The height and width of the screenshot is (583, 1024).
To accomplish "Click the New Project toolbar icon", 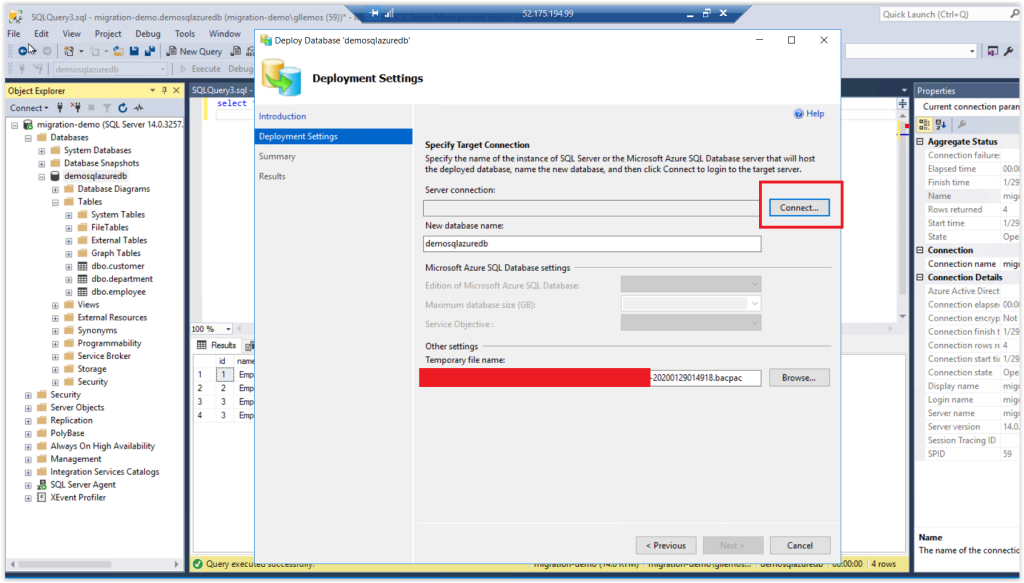I will (69, 51).
